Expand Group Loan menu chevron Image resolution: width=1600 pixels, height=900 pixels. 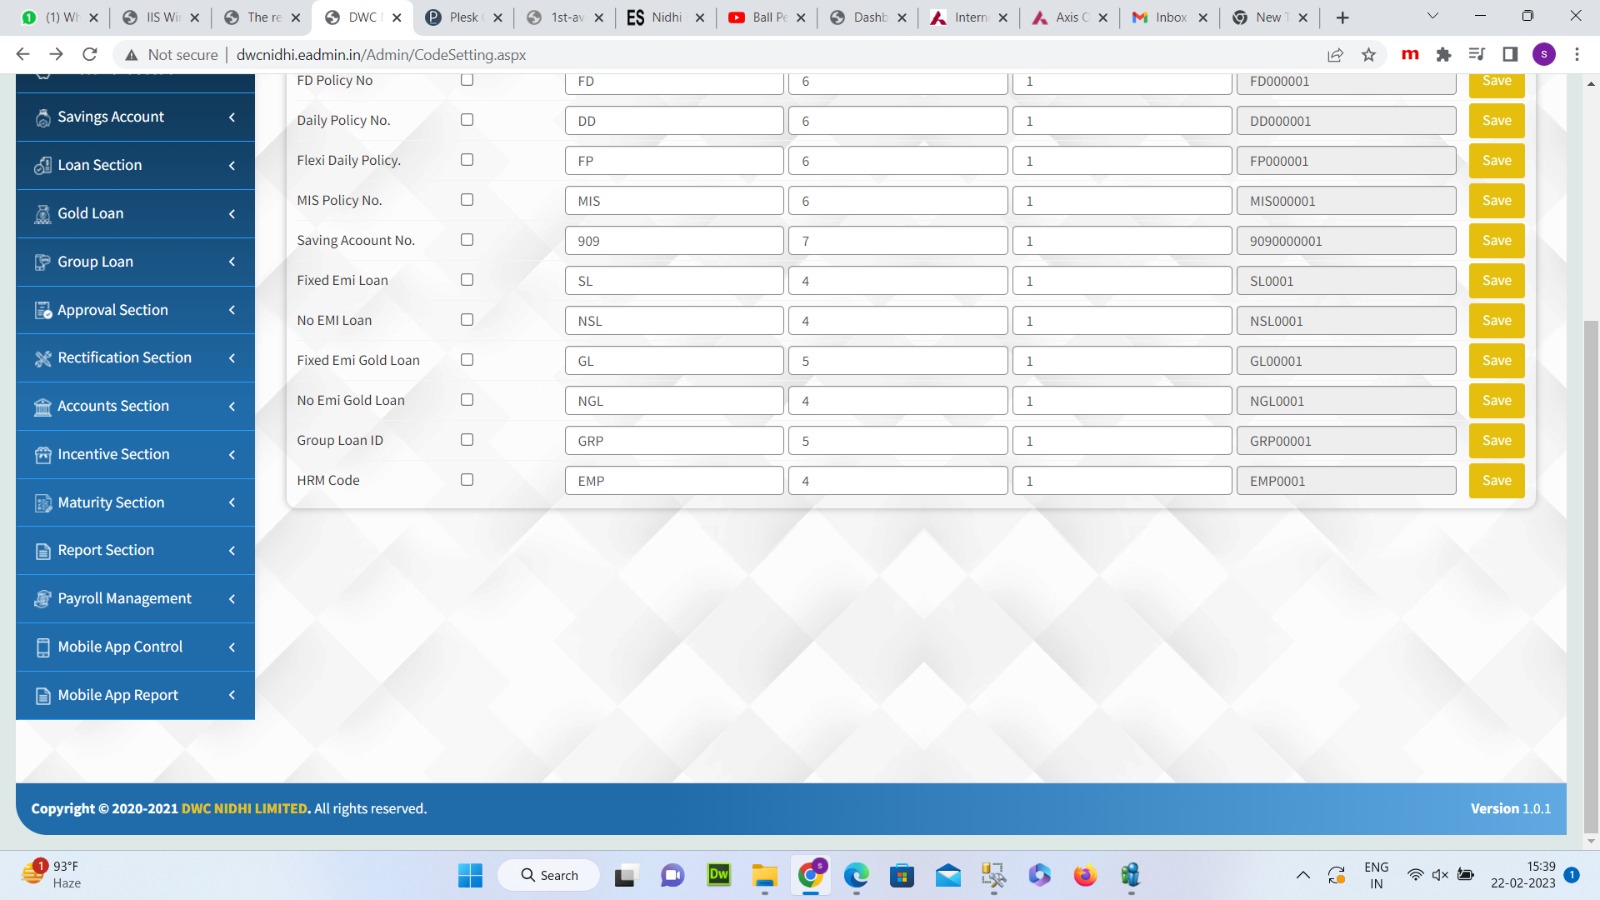(x=232, y=262)
